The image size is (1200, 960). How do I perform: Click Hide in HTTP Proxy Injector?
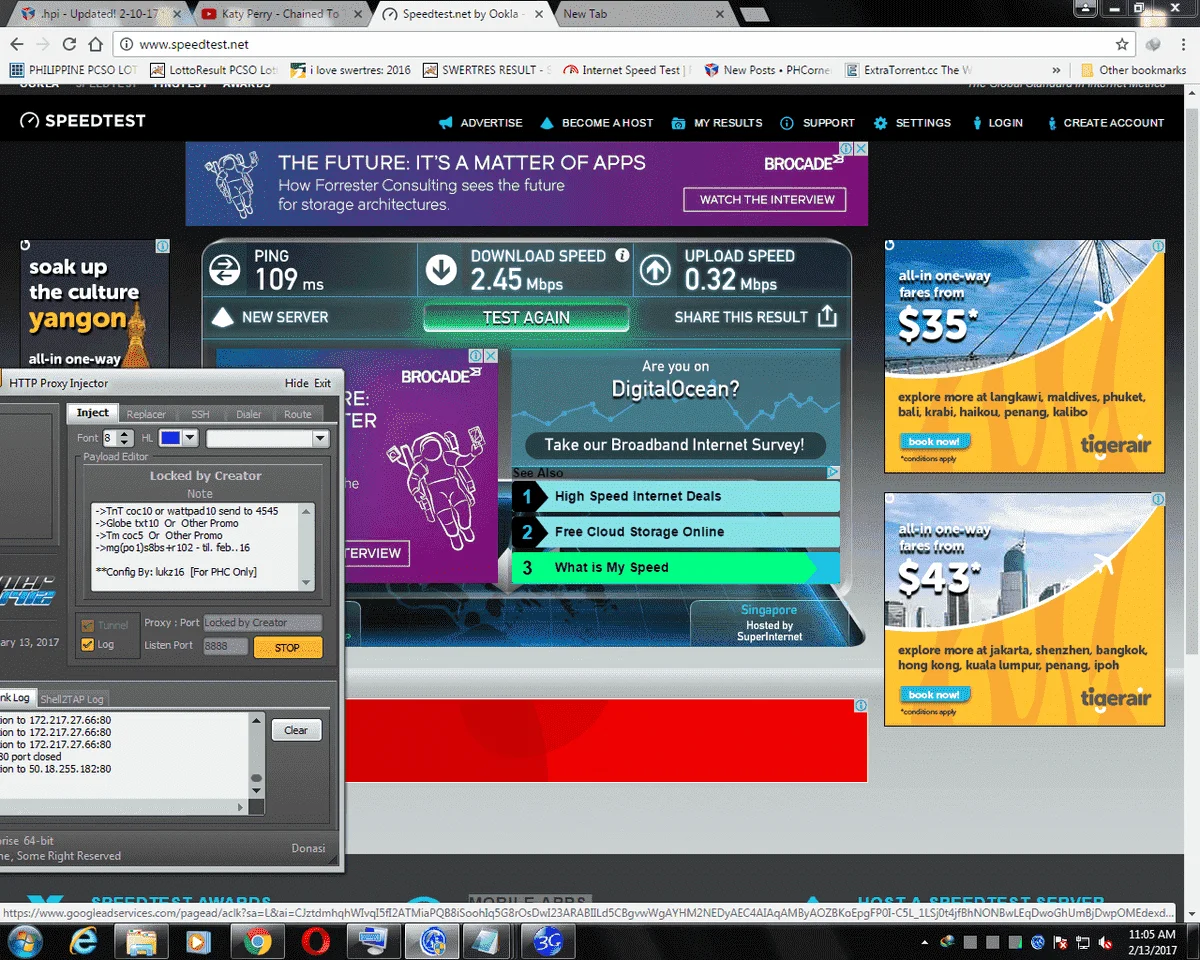tap(296, 383)
